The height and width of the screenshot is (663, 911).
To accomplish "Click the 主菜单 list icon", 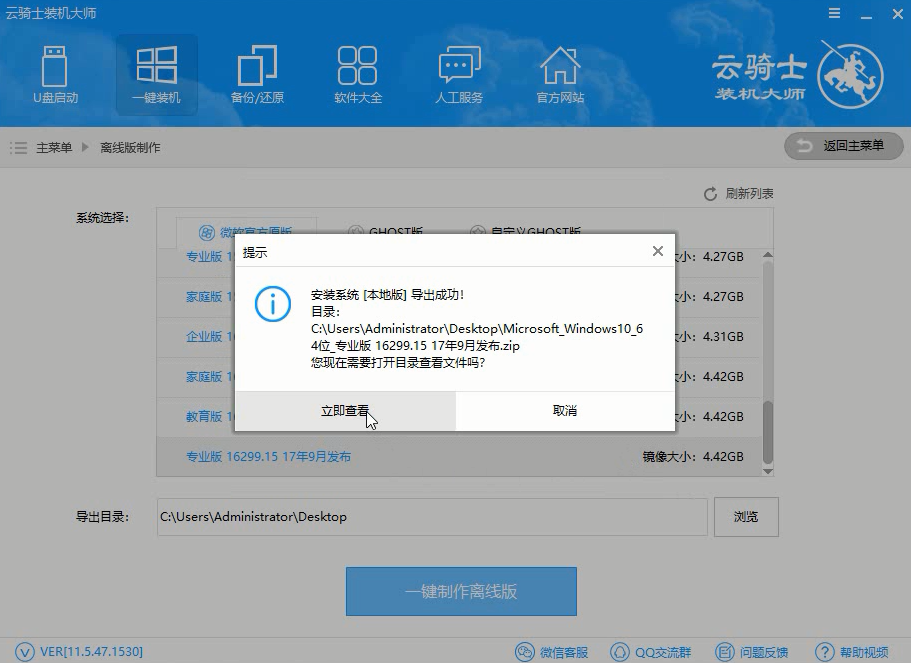I will 19,148.
